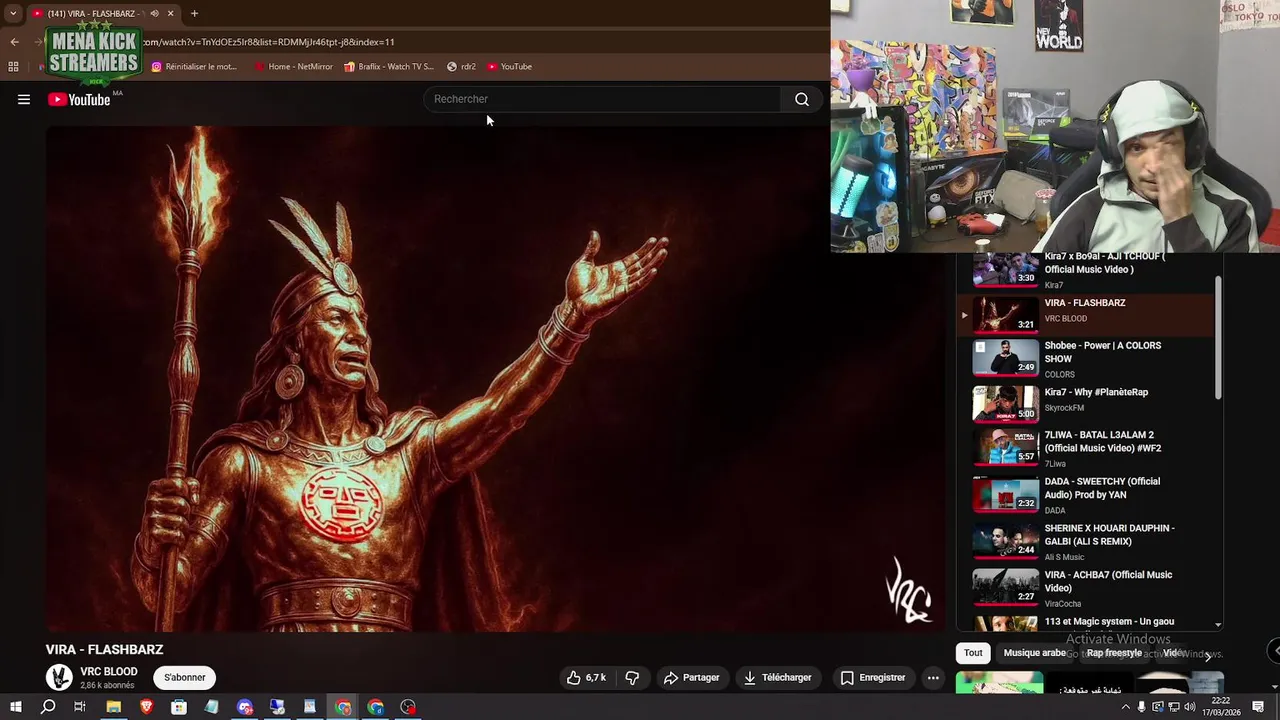The image size is (1280, 720).
Task: Click the VIRA - FLASHBARZ video title
Action: pos(104,650)
